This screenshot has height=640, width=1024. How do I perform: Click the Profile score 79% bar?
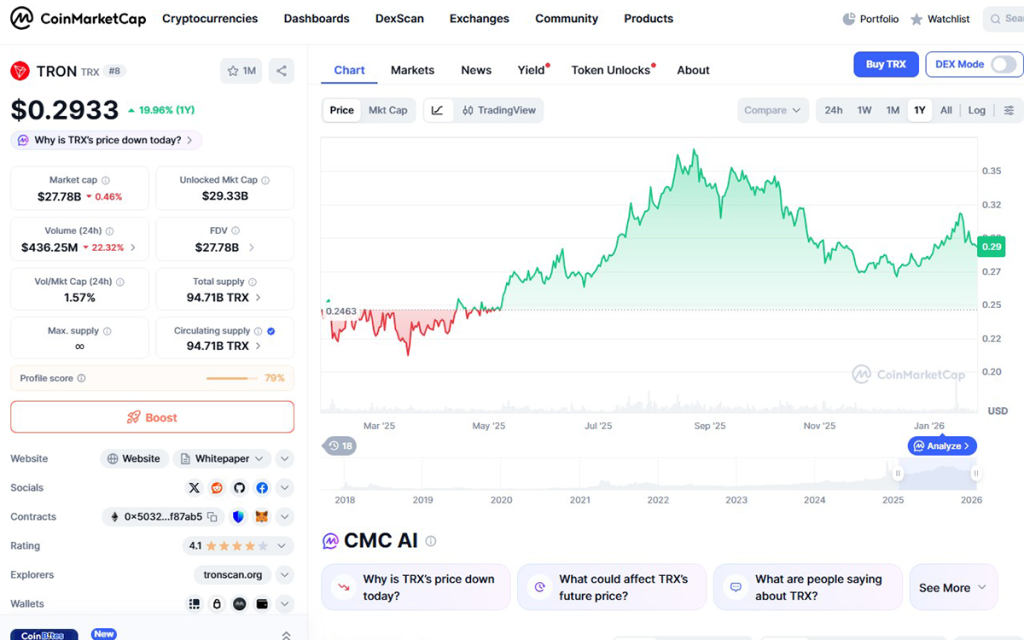click(231, 378)
